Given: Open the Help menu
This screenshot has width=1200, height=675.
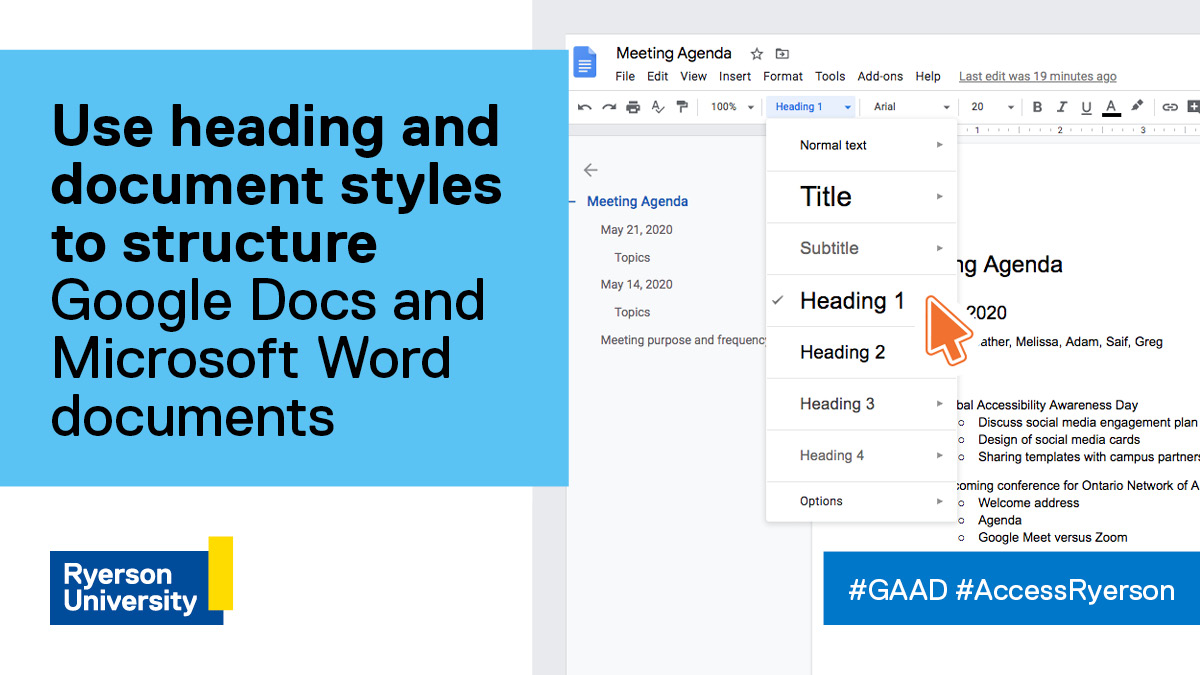Looking at the screenshot, I should click(928, 76).
